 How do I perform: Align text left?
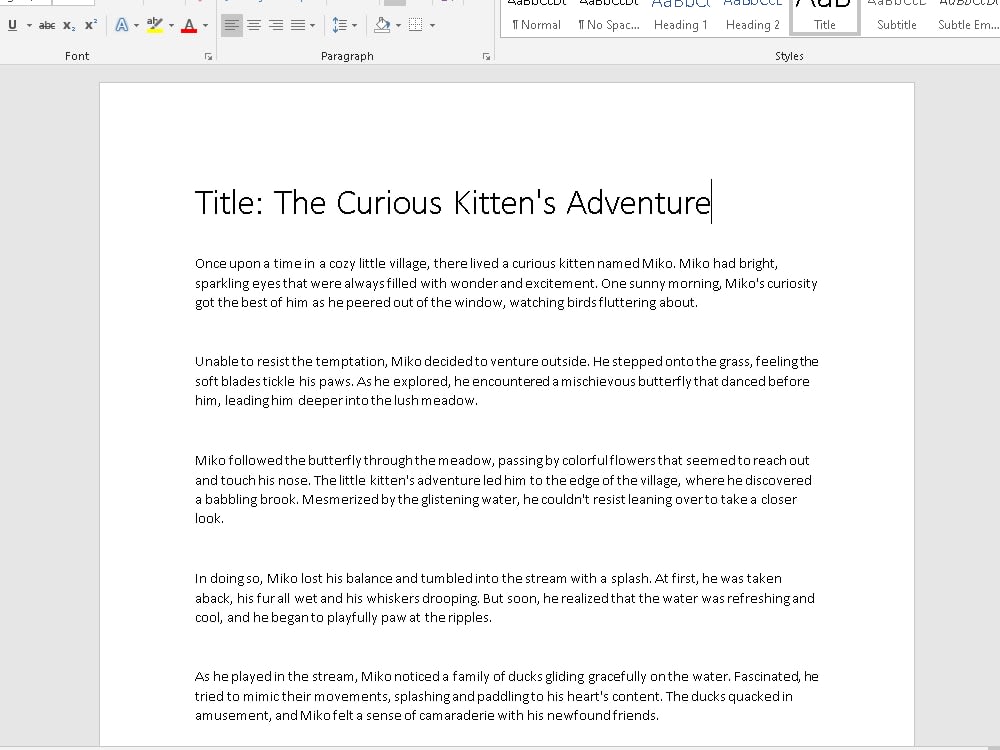click(232, 26)
